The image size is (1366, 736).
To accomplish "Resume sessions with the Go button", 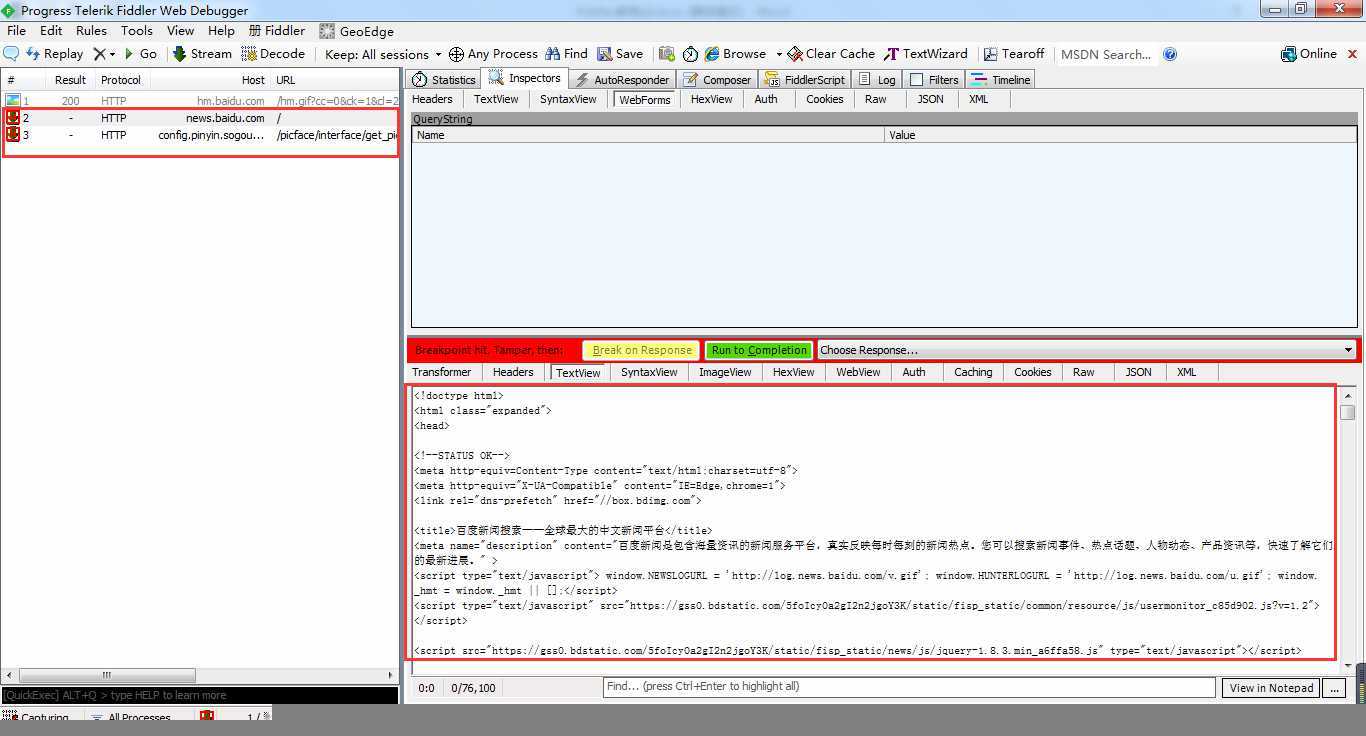I will click(x=140, y=54).
